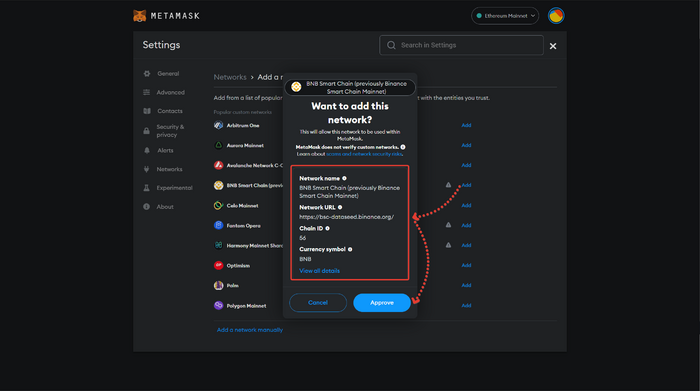Click the BNB Smart Chain pill in dialog
Screen dimensions: 700x391
click(x=350, y=87)
